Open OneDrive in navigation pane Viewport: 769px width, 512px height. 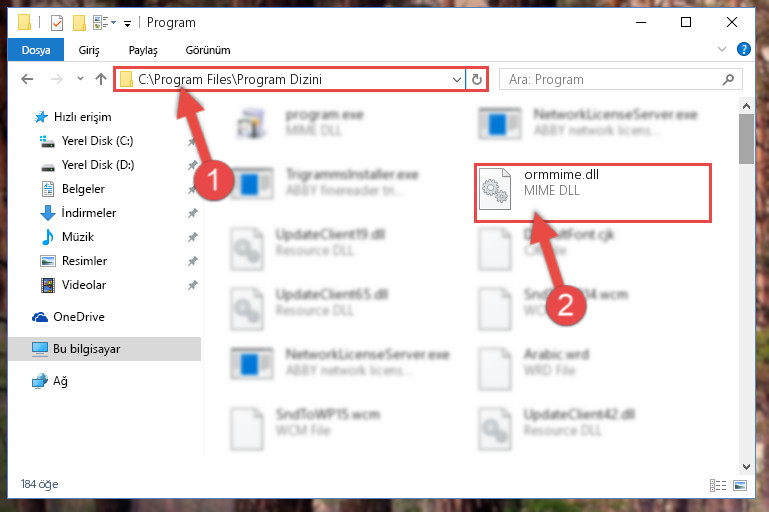click(x=78, y=317)
